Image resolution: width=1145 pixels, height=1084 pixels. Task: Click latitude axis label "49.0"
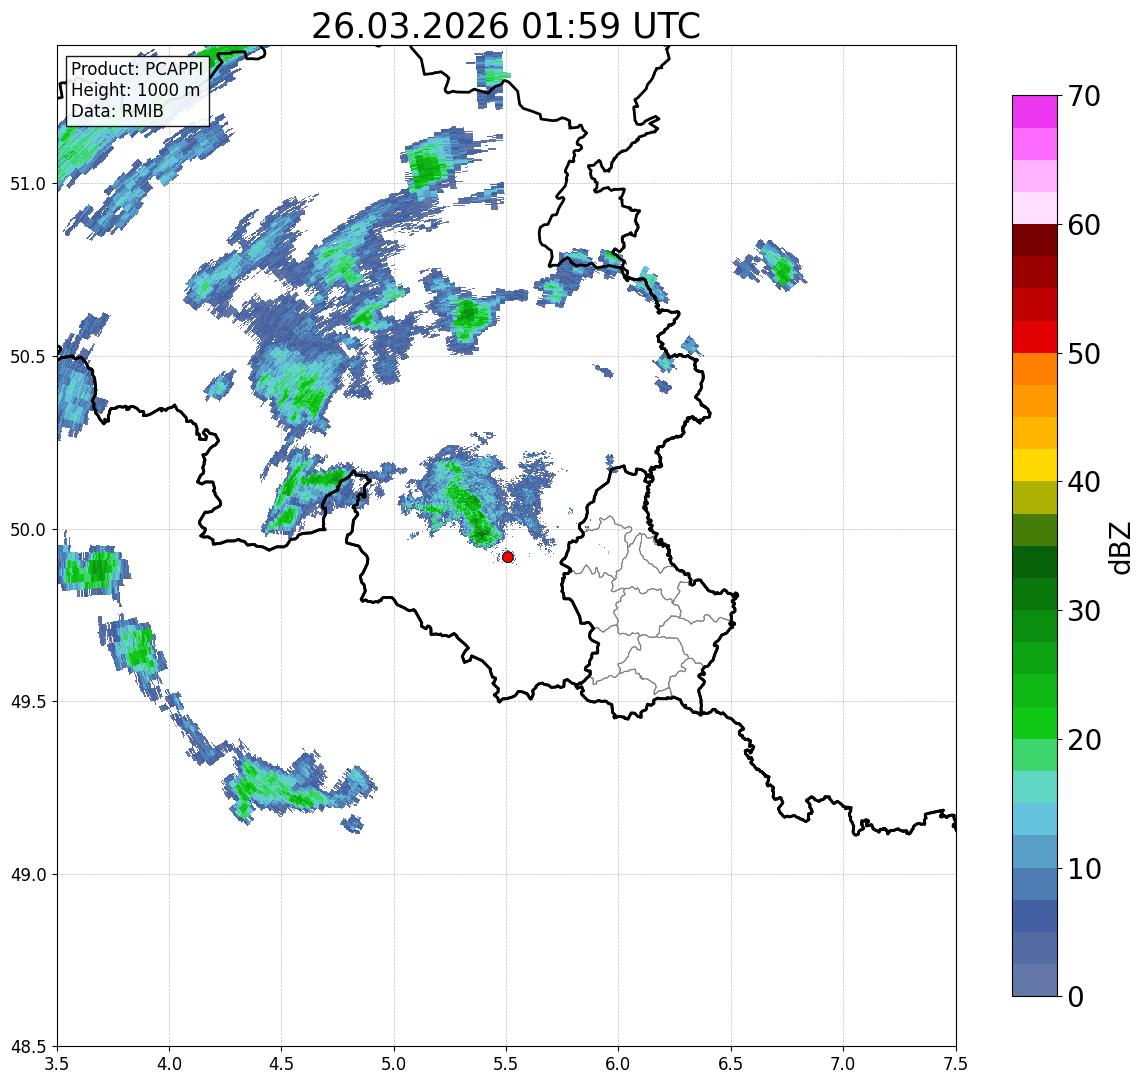coord(28,874)
